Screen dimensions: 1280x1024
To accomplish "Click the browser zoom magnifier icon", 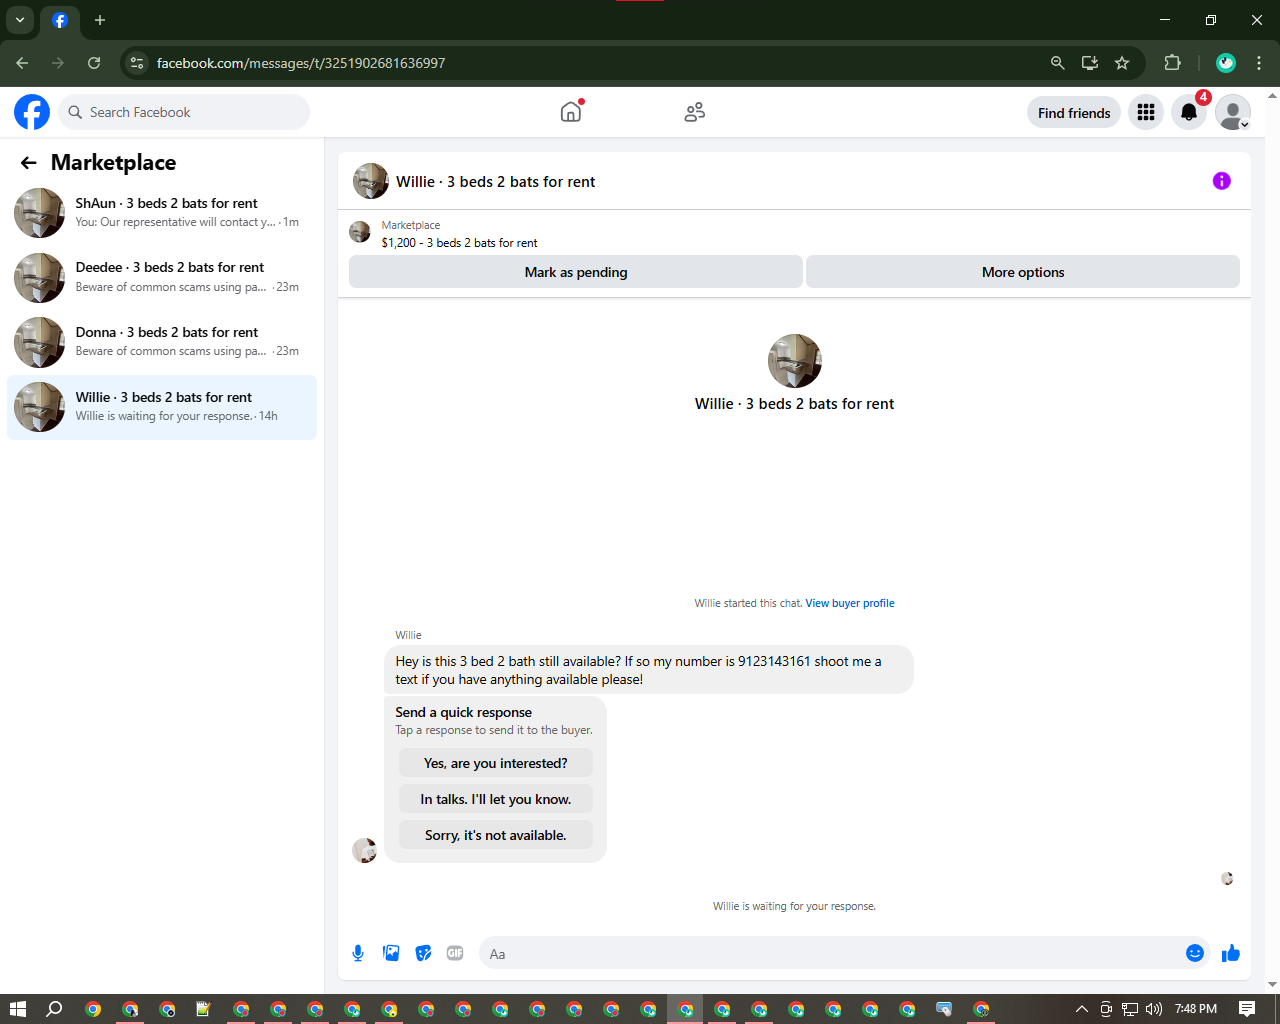I will [x=1057, y=63].
